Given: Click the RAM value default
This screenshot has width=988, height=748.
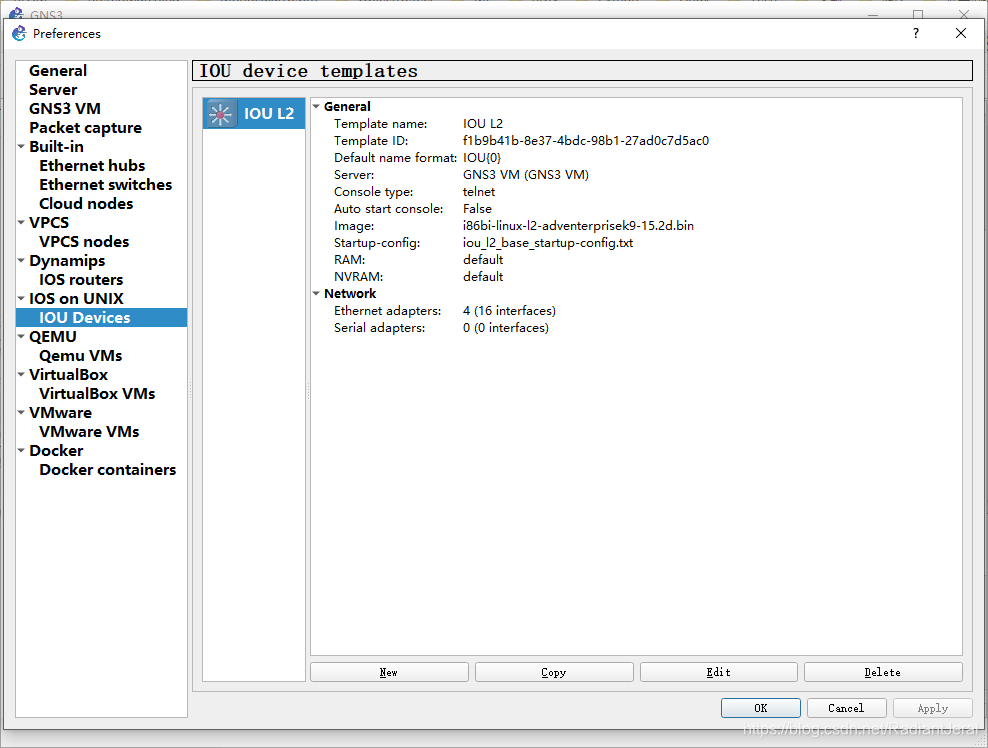Looking at the screenshot, I should (483, 260).
